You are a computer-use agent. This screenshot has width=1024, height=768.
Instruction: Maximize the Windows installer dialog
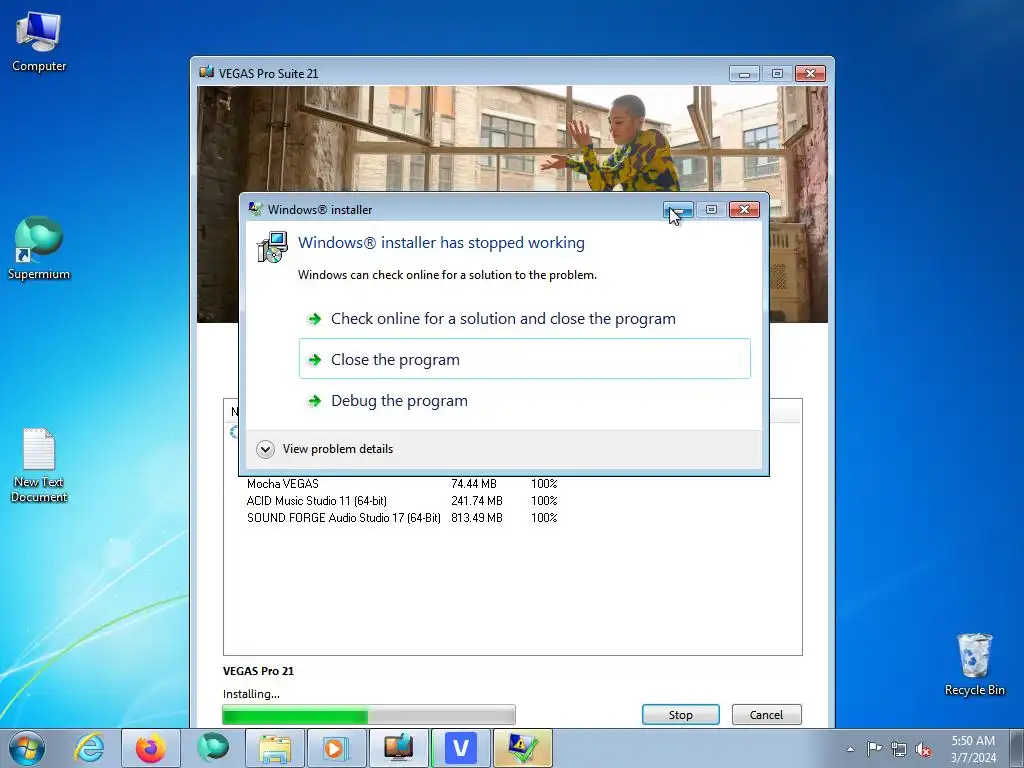tap(711, 210)
